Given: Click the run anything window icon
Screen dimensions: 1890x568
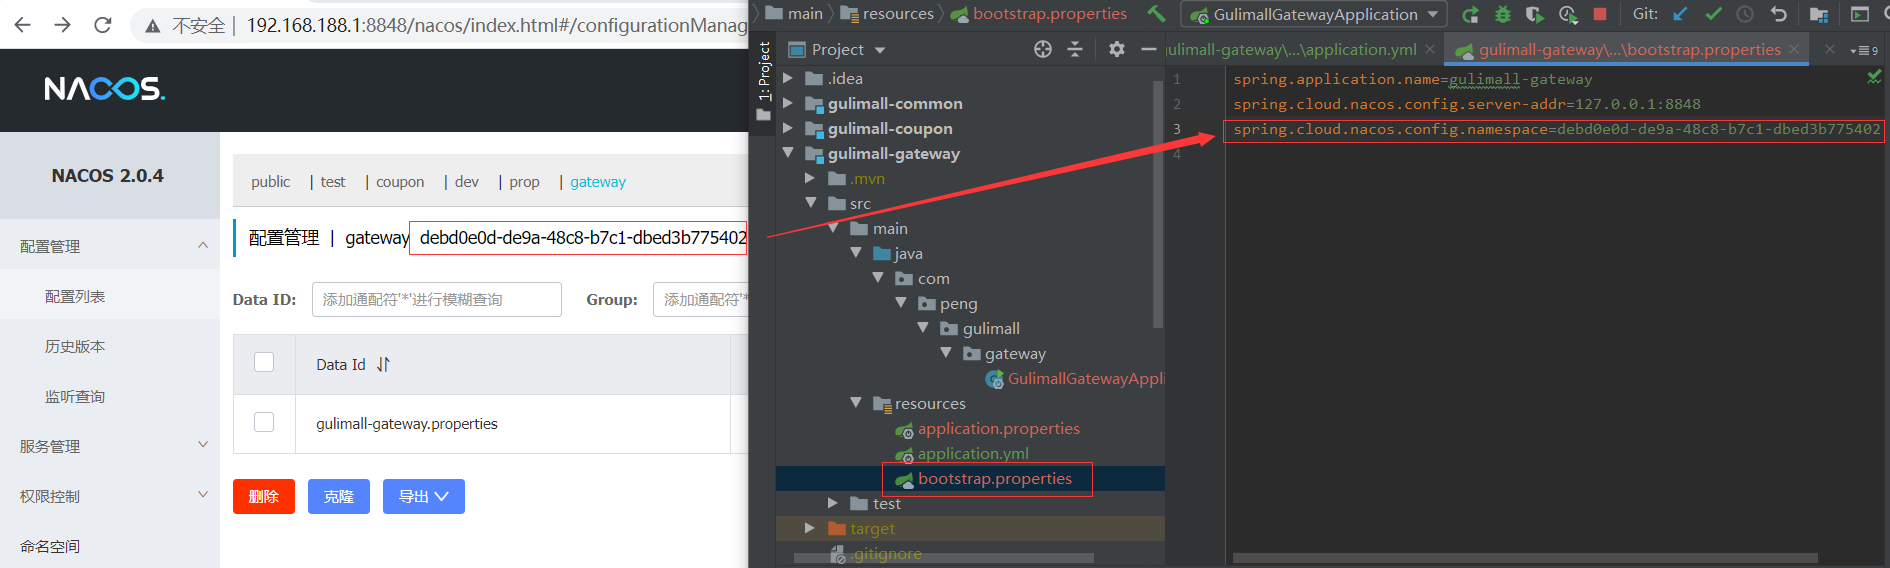Looking at the screenshot, I should coord(1860,14).
